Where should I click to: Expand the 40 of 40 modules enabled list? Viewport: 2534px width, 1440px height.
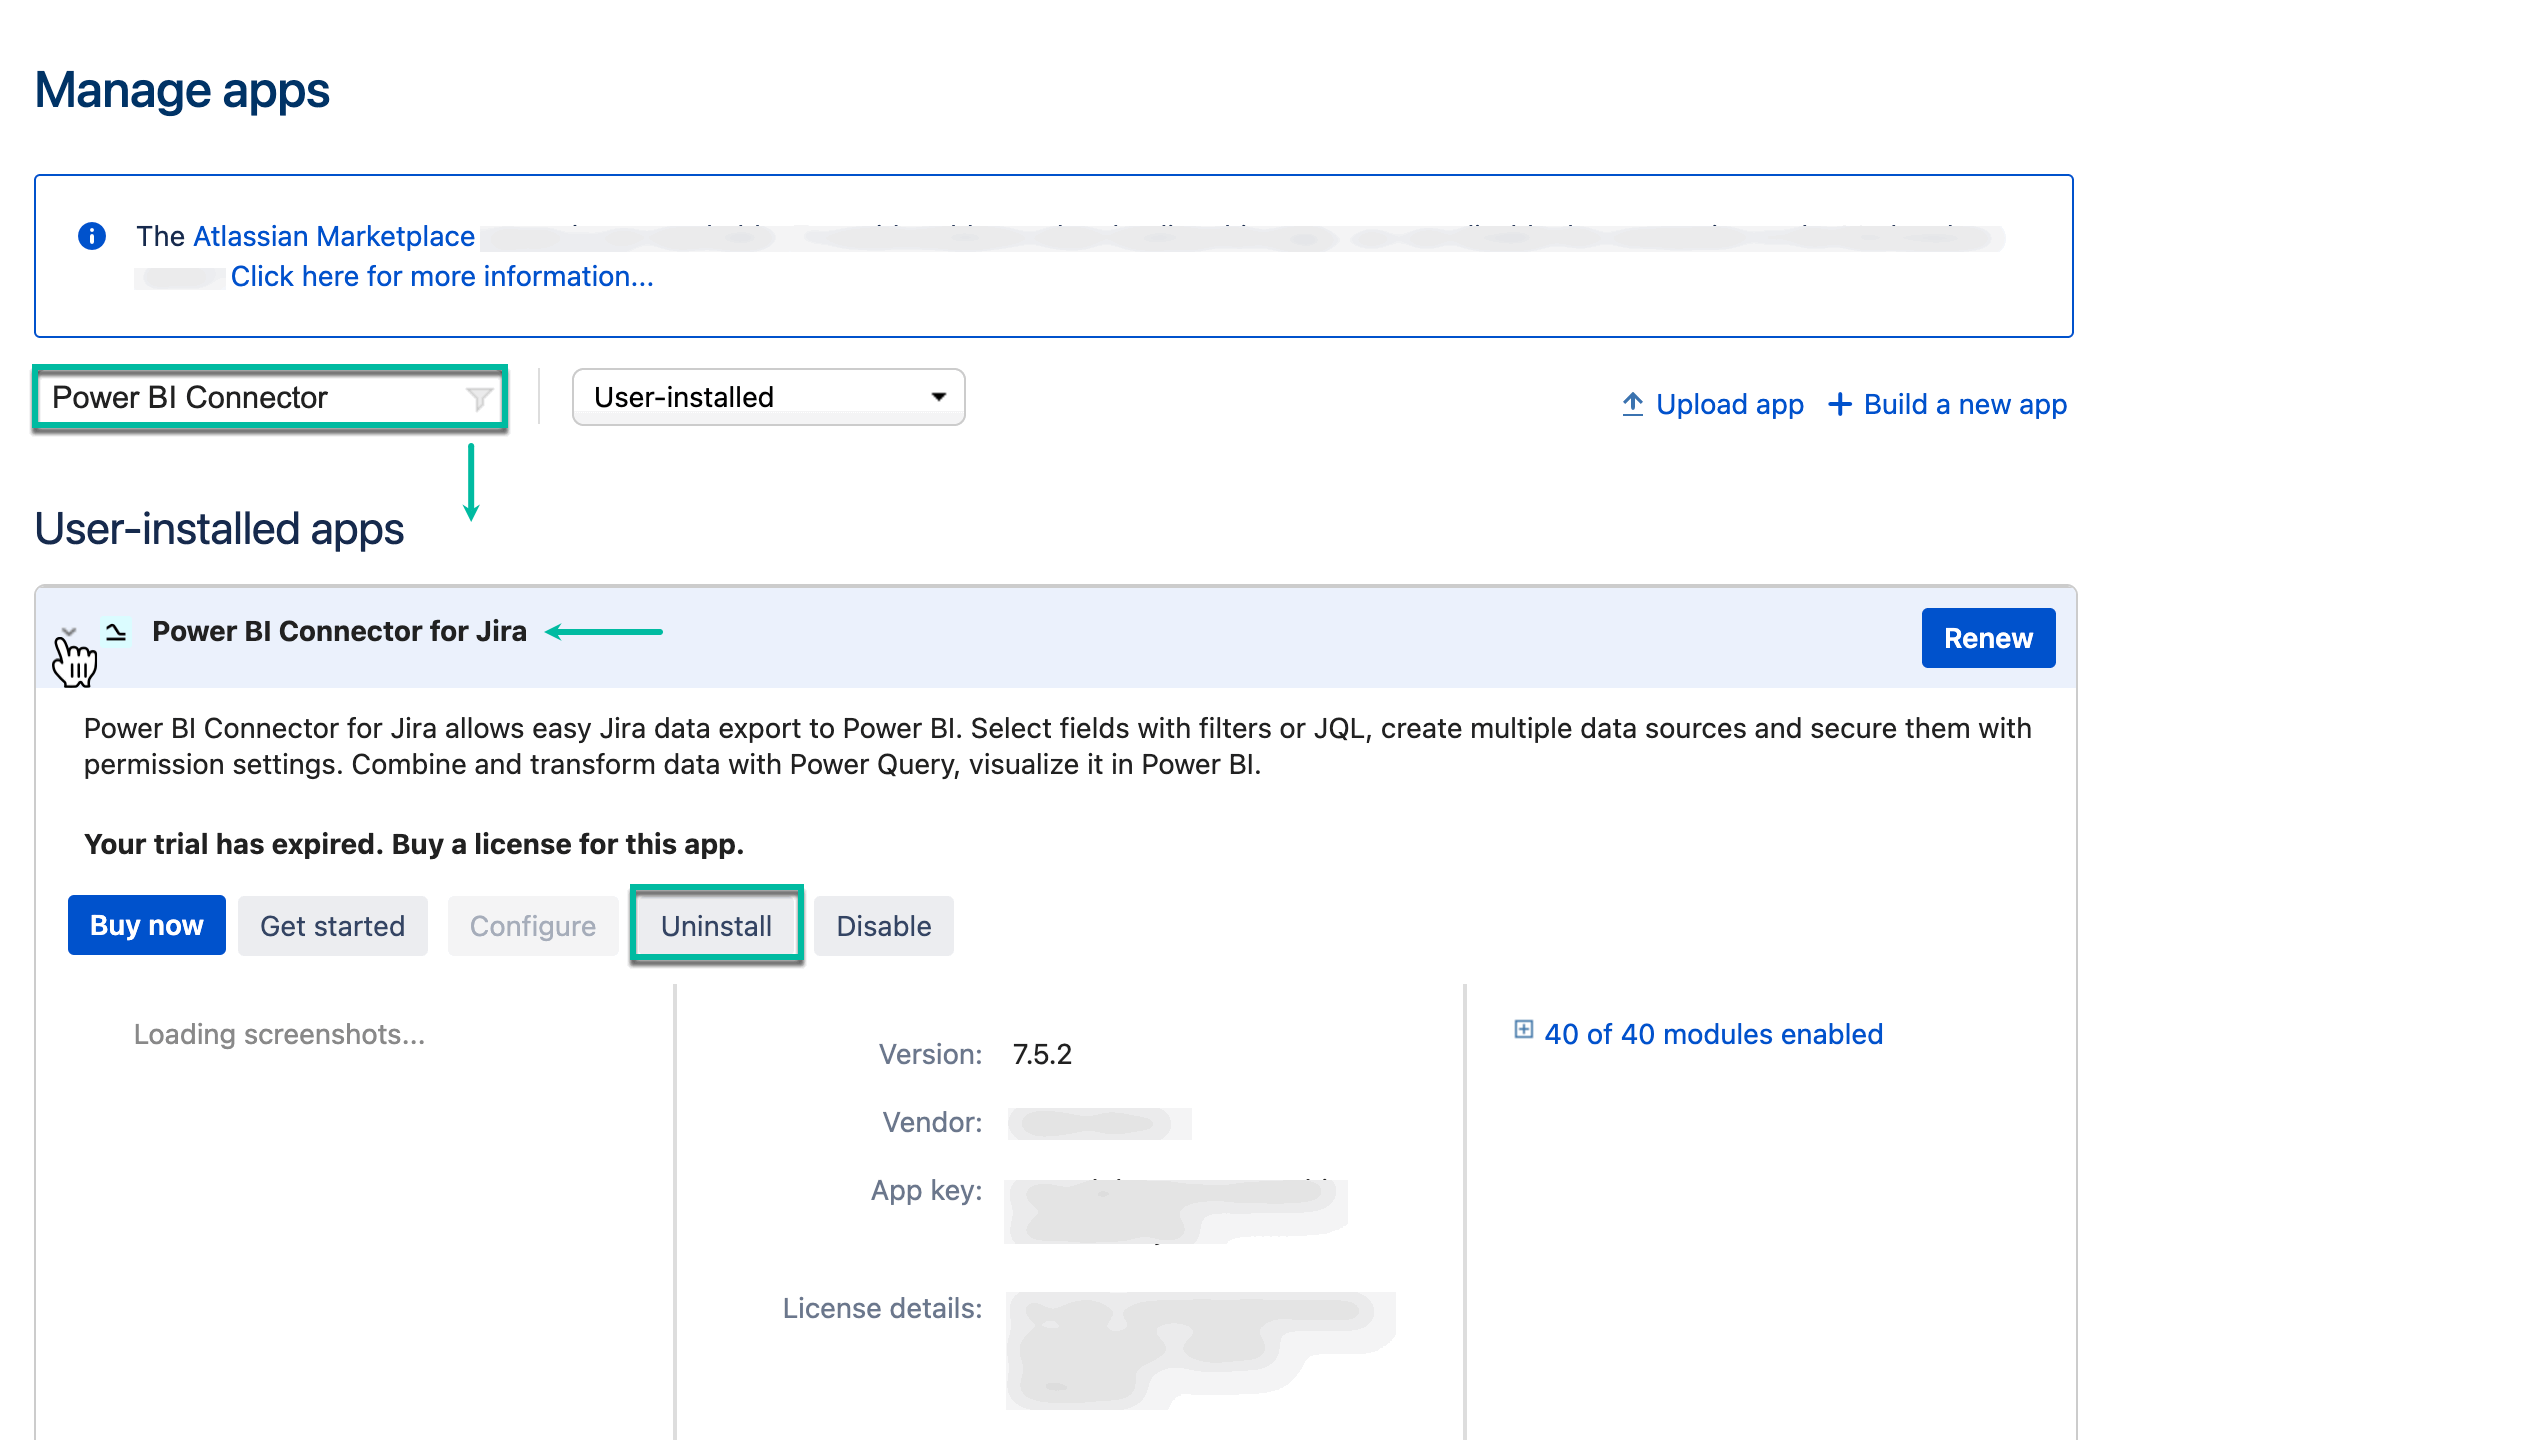click(1712, 1034)
